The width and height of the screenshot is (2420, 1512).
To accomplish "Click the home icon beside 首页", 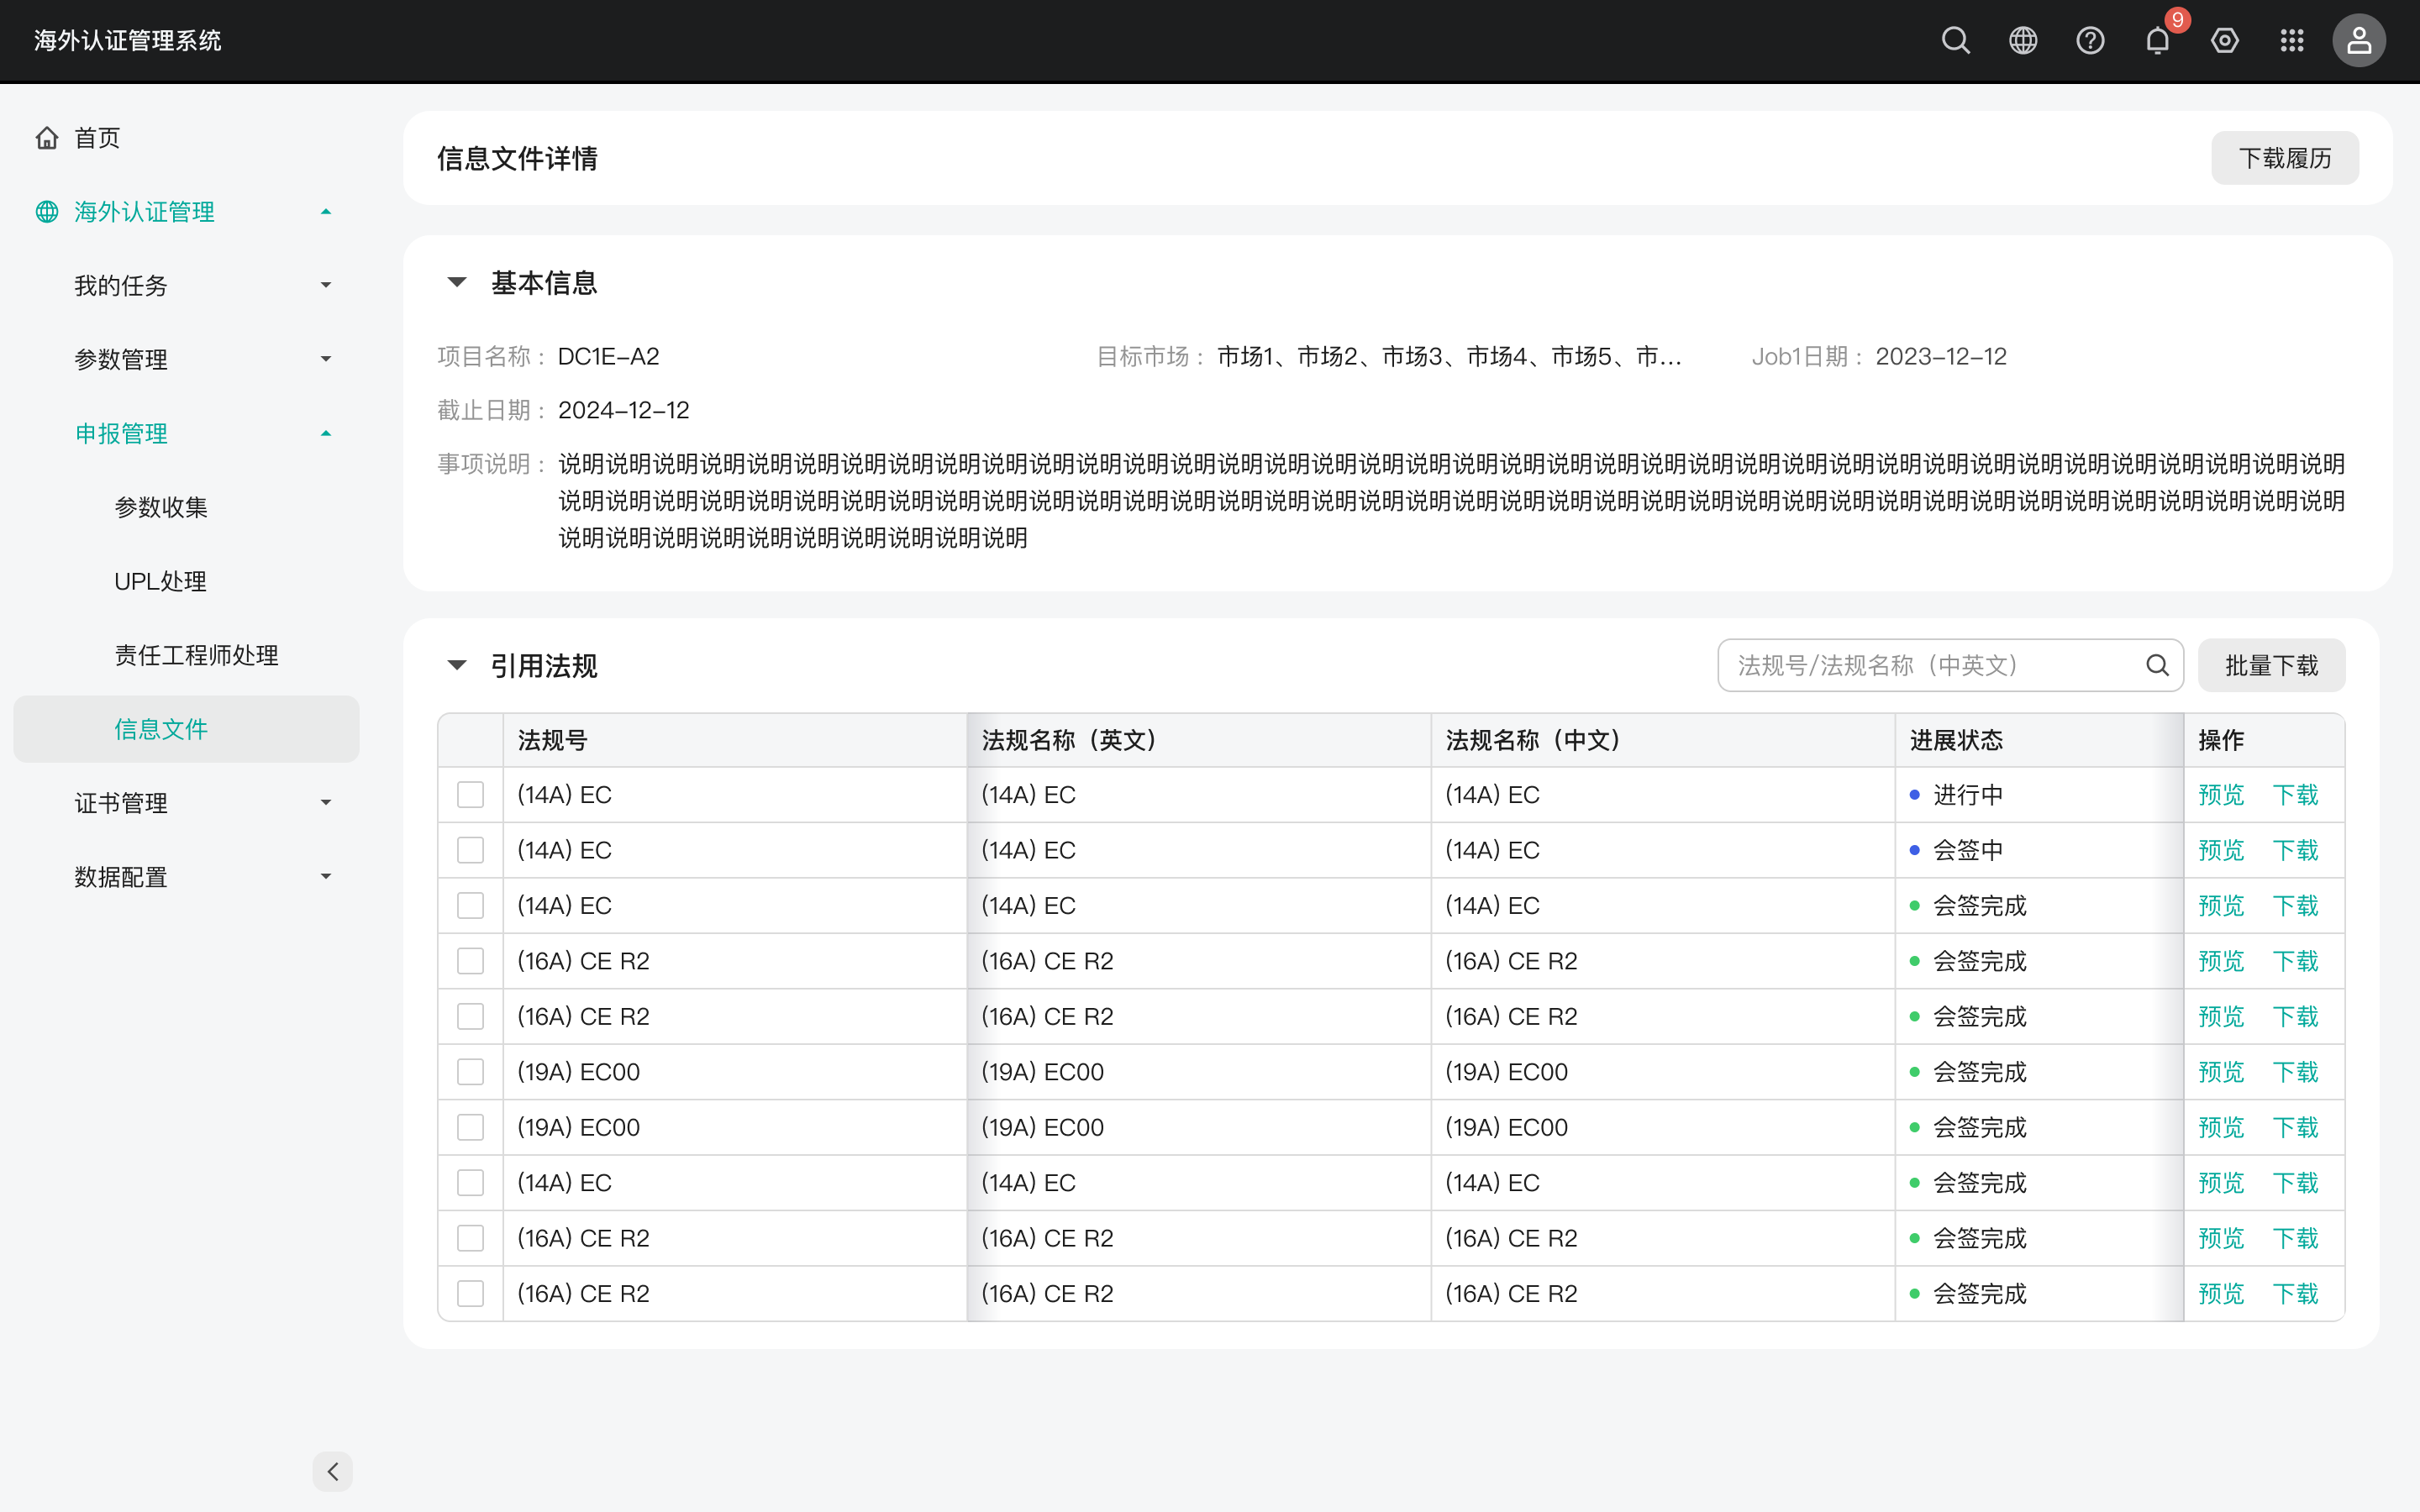I will click(x=47, y=137).
